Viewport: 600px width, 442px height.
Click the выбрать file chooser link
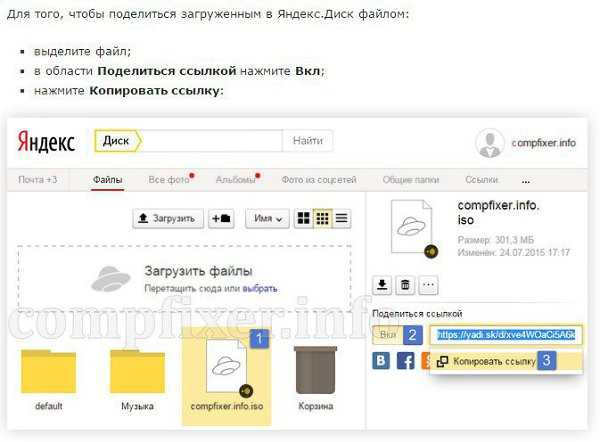(x=260, y=289)
